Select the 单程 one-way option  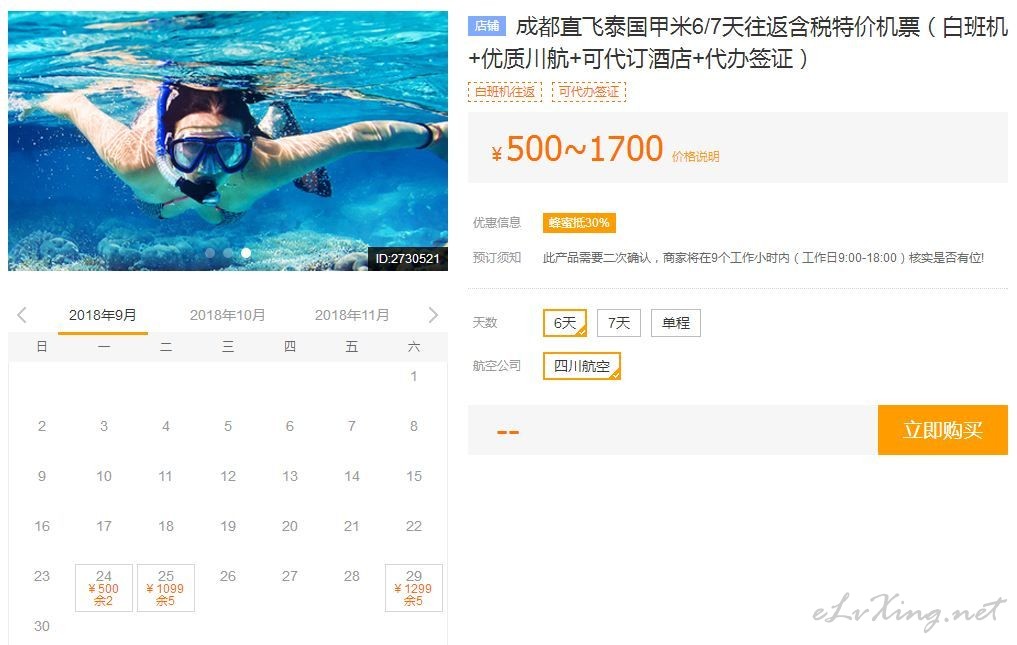click(x=676, y=322)
